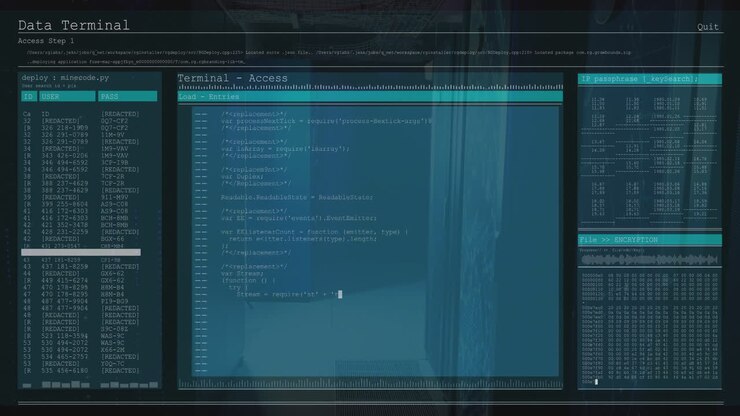Click the deploy : minecode.py title

click(65, 77)
